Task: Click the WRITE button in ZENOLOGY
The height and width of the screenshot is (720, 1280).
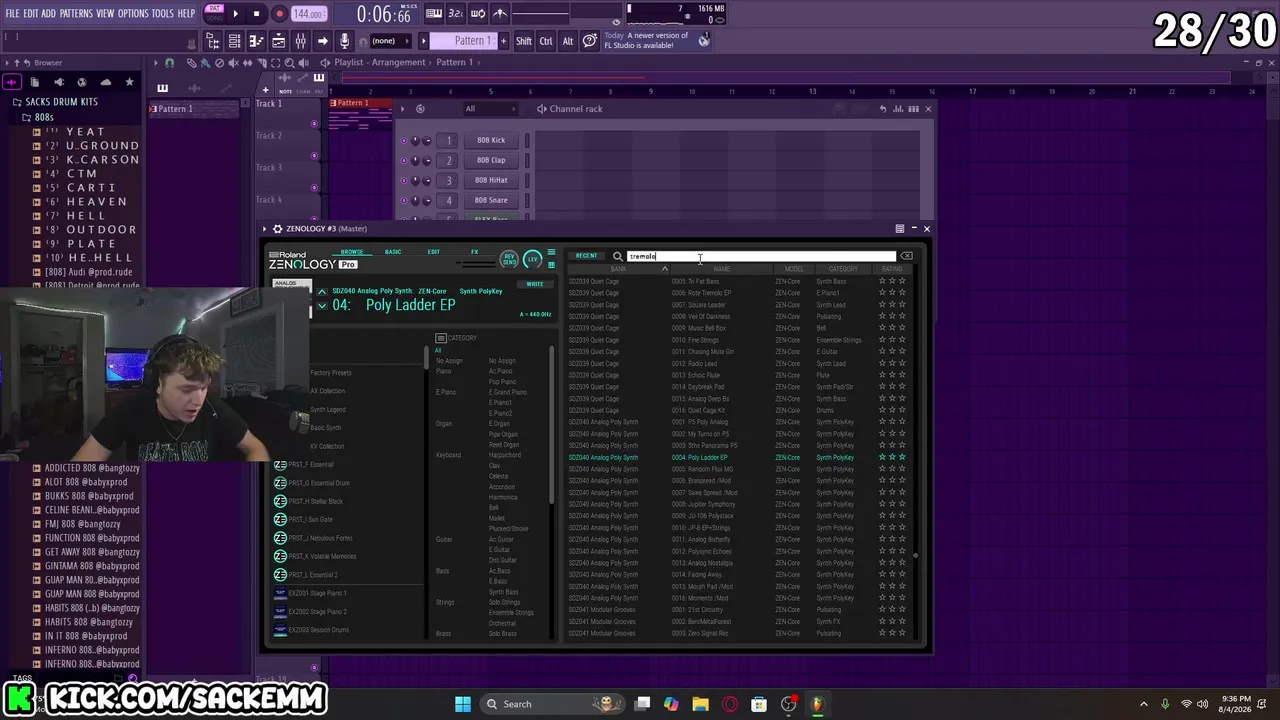Action: [x=535, y=284]
